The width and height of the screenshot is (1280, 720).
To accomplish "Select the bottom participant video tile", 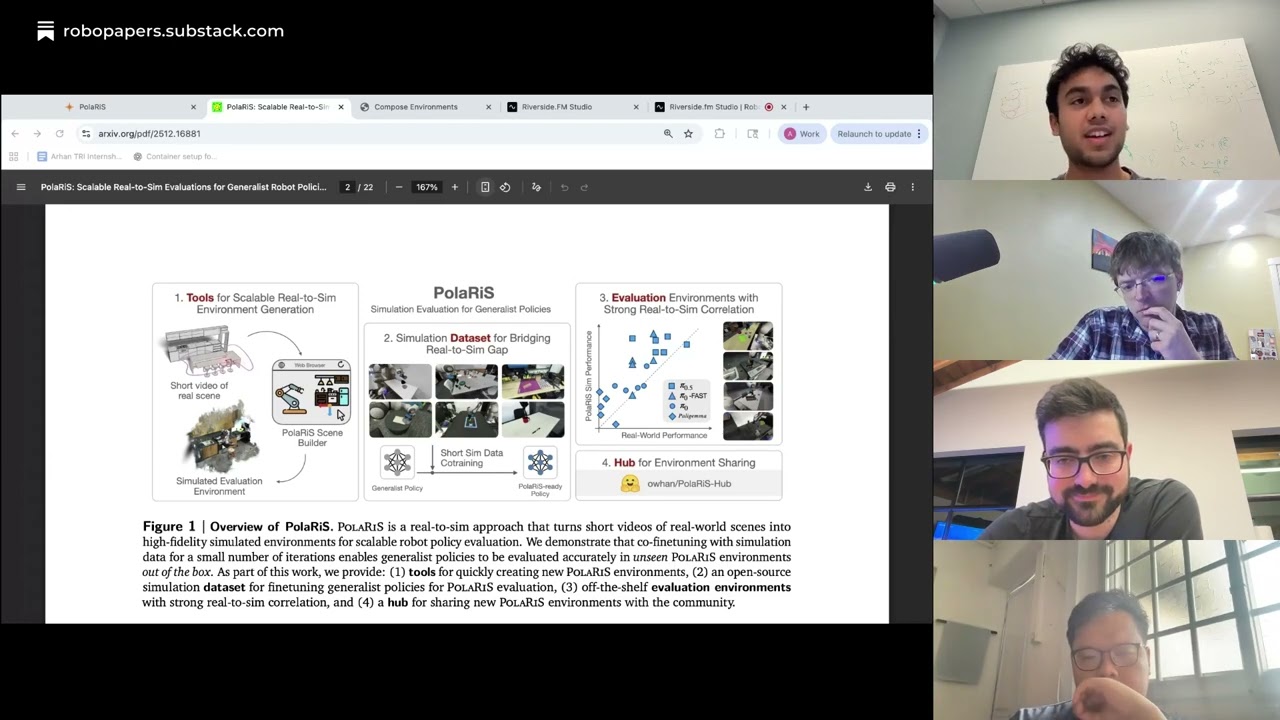I will click(1107, 630).
